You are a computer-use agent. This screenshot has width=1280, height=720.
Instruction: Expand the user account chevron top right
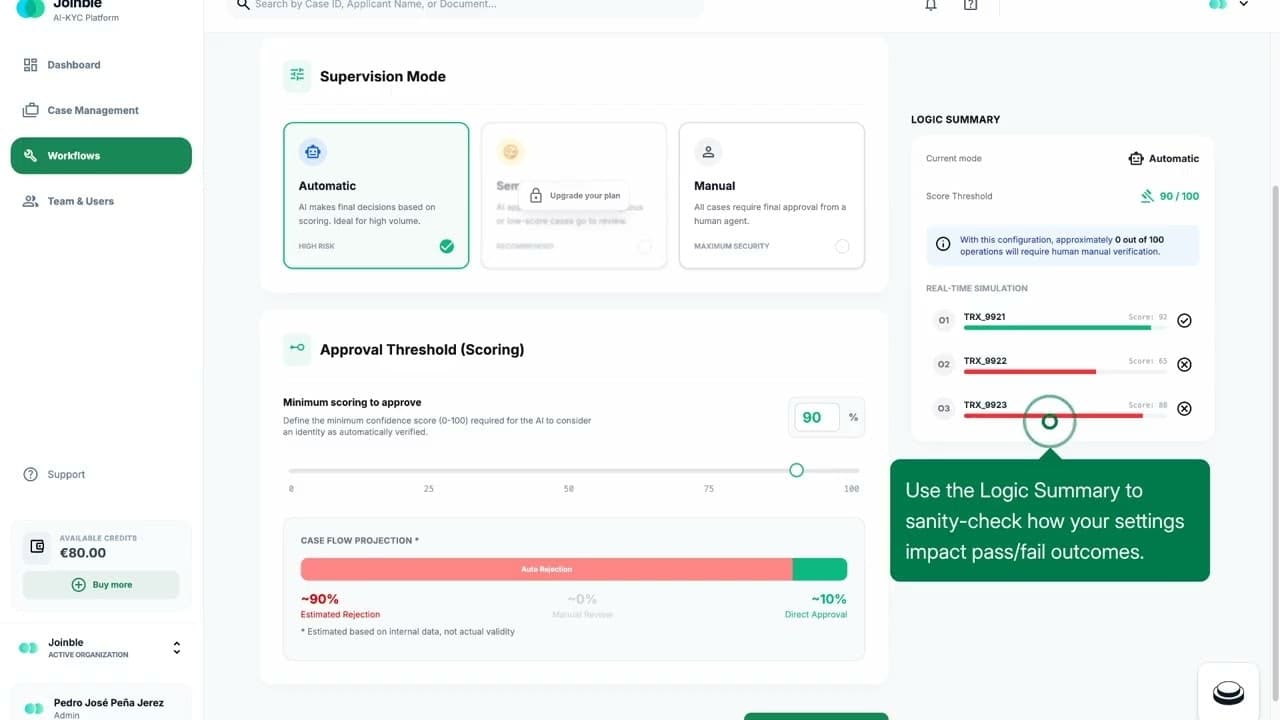1243,5
